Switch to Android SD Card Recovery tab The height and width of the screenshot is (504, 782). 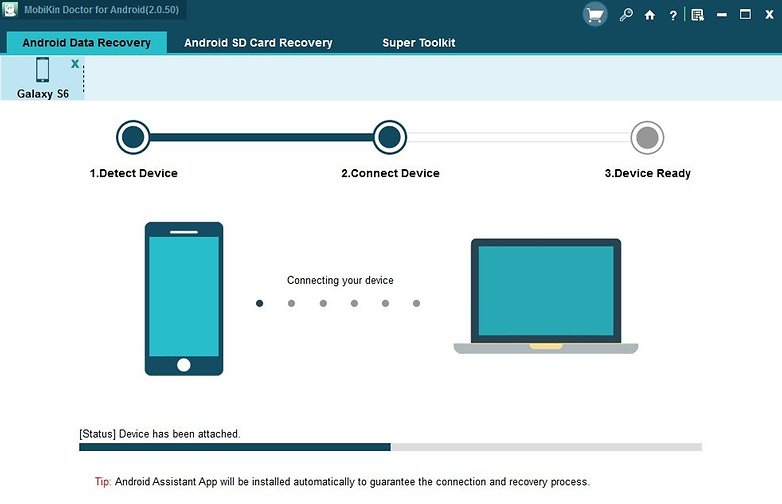pos(258,43)
